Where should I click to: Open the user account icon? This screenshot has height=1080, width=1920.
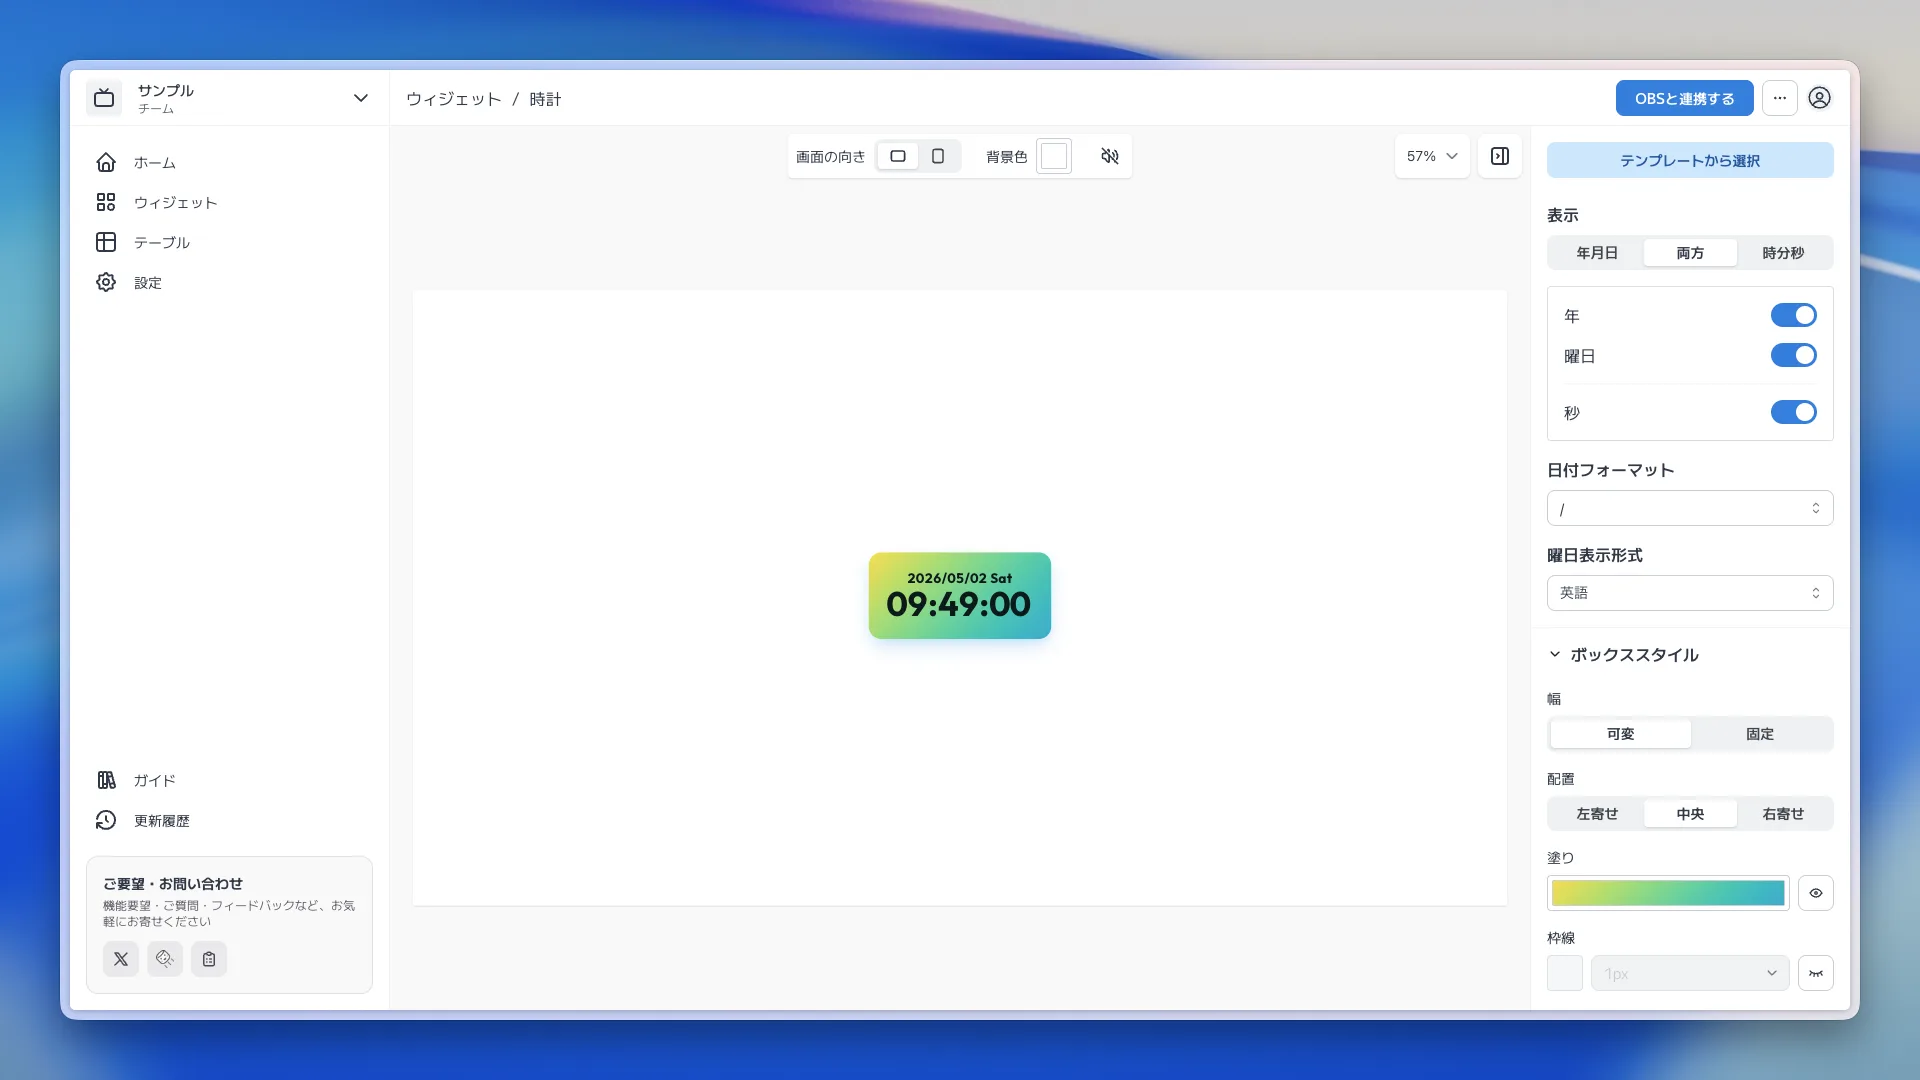(1820, 98)
